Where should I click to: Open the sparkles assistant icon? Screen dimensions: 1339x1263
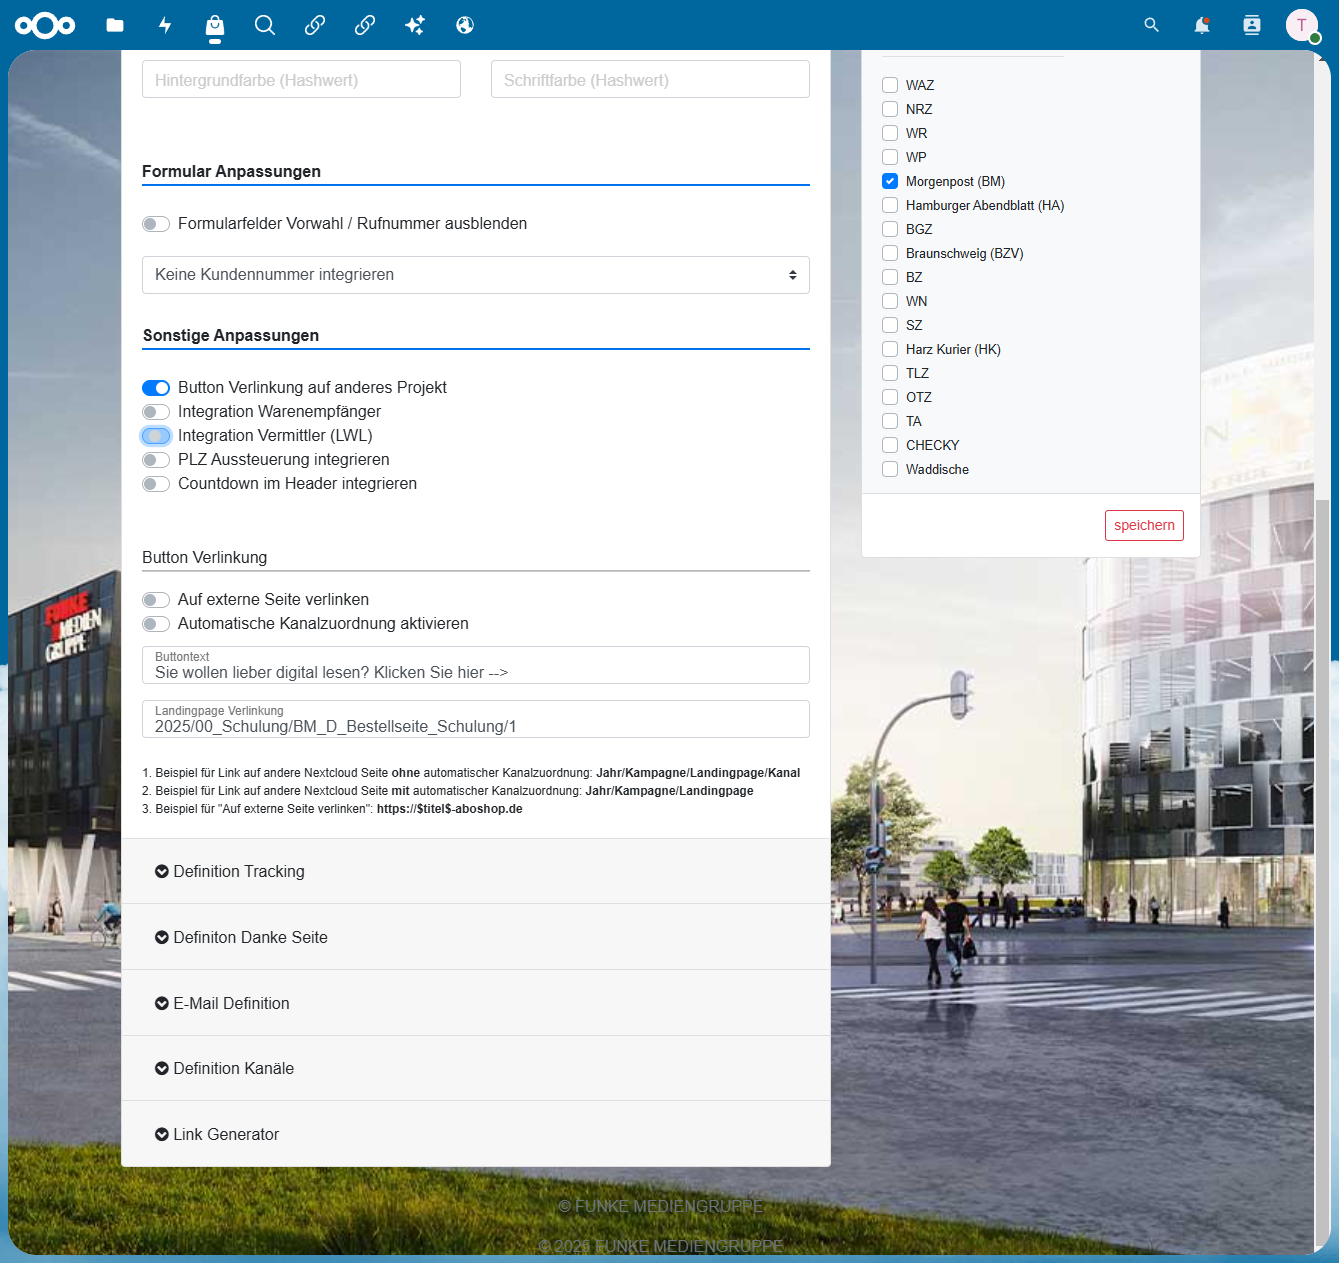[x=415, y=25]
